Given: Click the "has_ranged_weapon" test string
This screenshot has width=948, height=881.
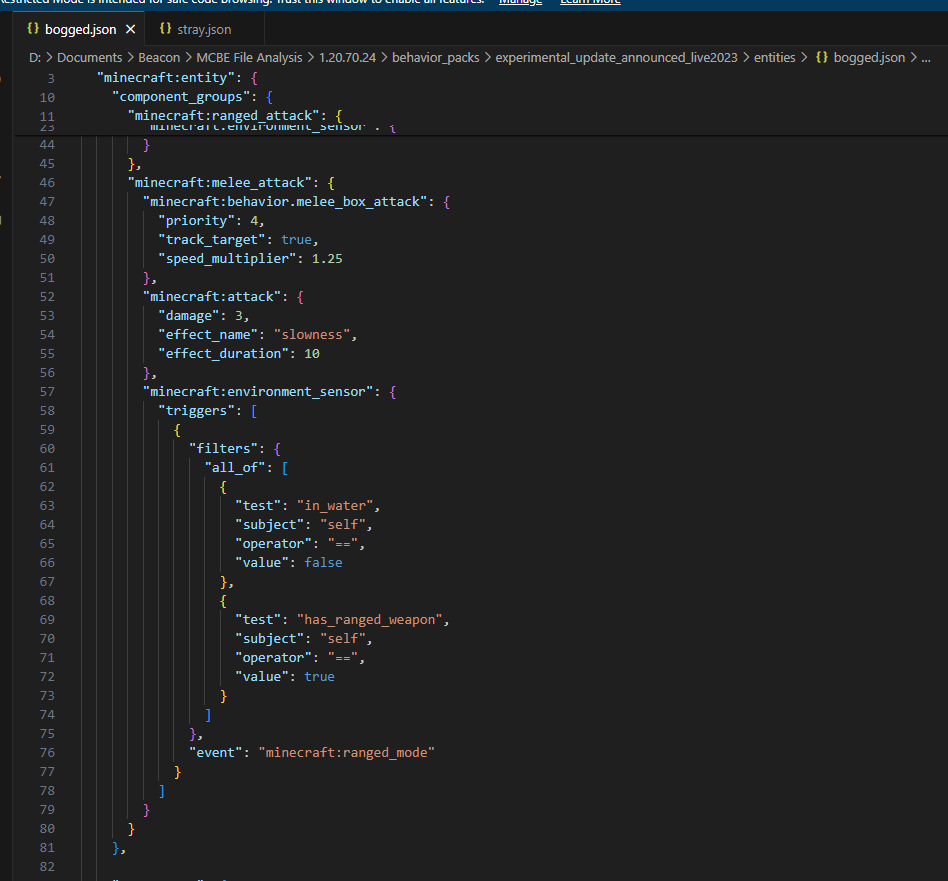Looking at the screenshot, I should click(372, 619).
